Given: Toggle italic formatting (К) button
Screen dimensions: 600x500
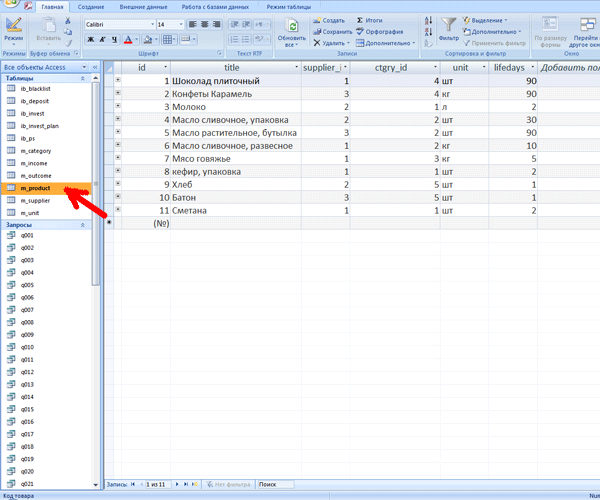Looking at the screenshot, I should (x=102, y=40).
